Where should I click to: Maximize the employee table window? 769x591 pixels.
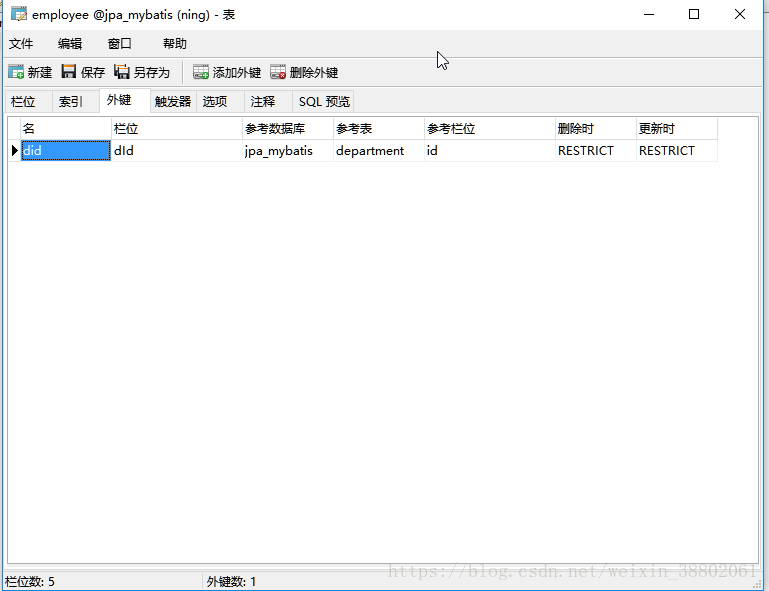point(694,14)
